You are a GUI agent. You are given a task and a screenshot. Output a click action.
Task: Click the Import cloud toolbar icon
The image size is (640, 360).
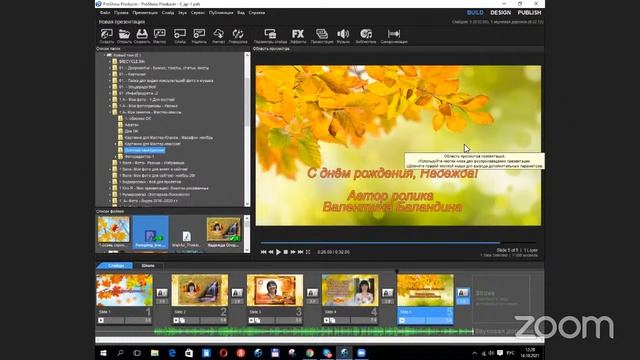(x=218, y=34)
